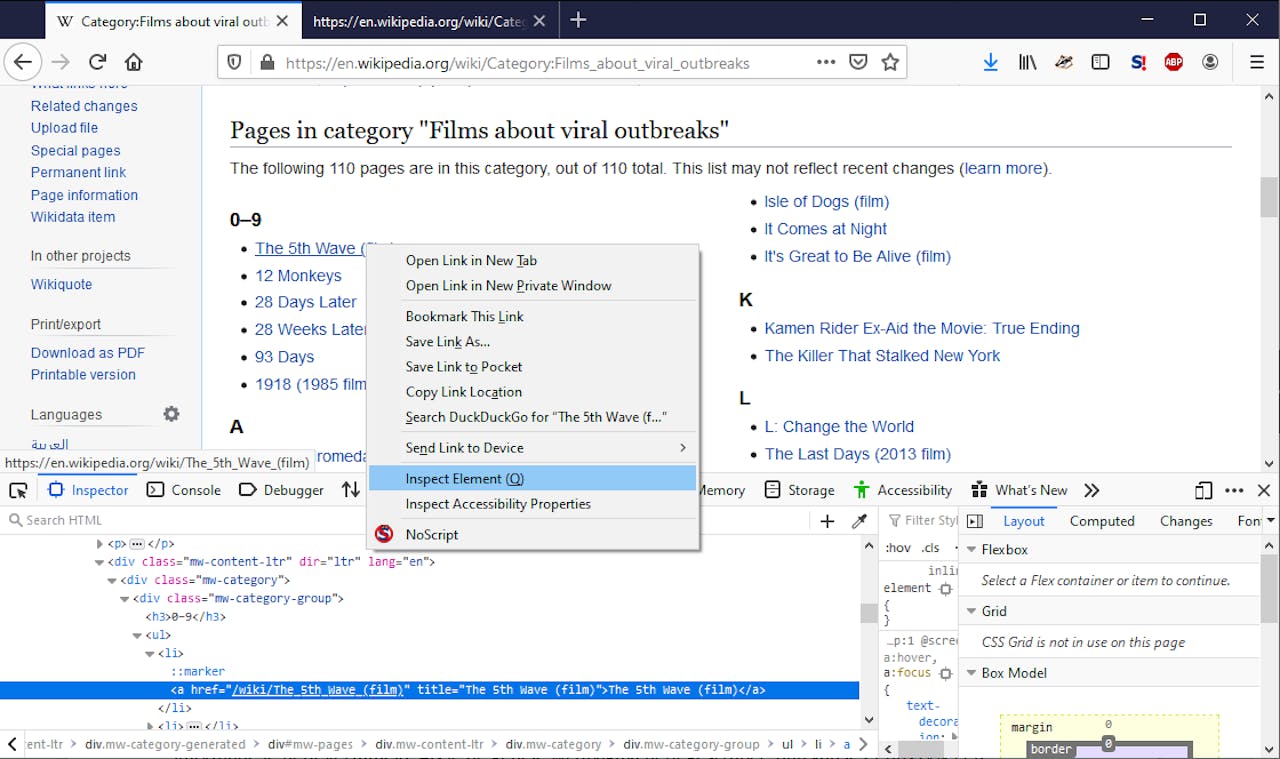Click the learn more link
The height and width of the screenshot is (759, 1280).
[1003, 168]
